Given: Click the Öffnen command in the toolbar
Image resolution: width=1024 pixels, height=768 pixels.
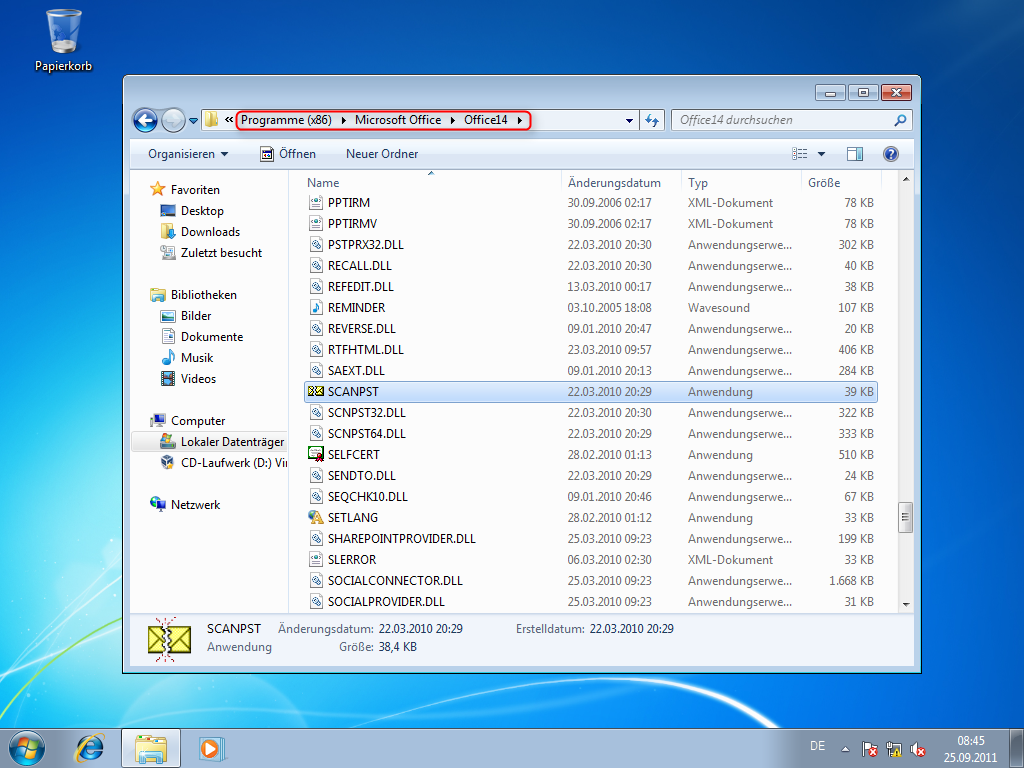Looking at the screenshot, I should [x=289, y=153].
